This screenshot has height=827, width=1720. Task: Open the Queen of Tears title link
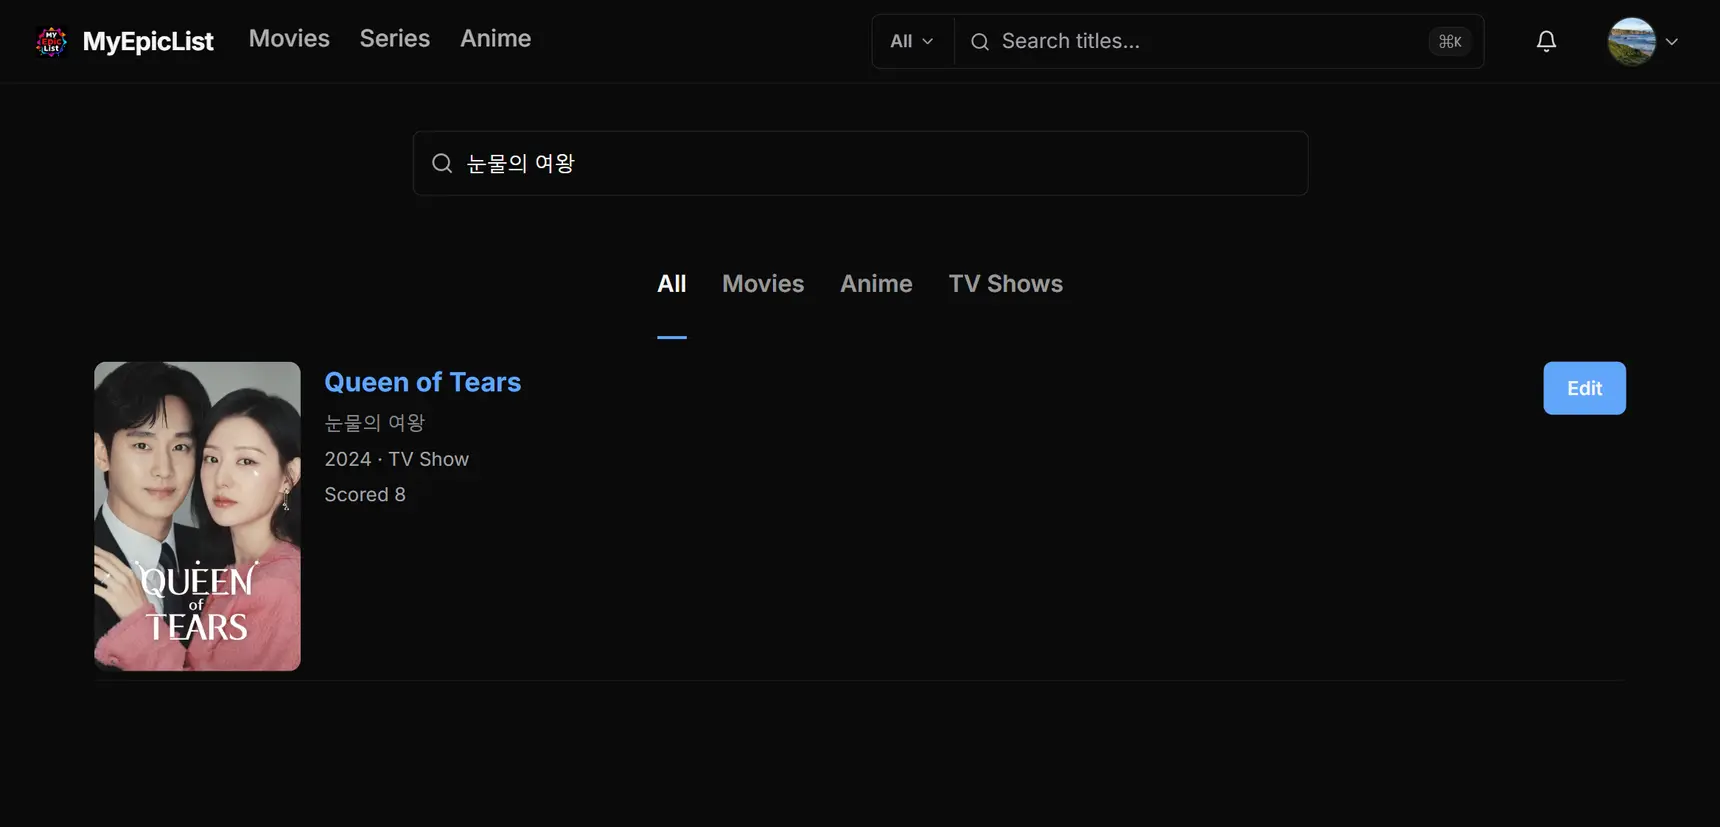[422, 382]
